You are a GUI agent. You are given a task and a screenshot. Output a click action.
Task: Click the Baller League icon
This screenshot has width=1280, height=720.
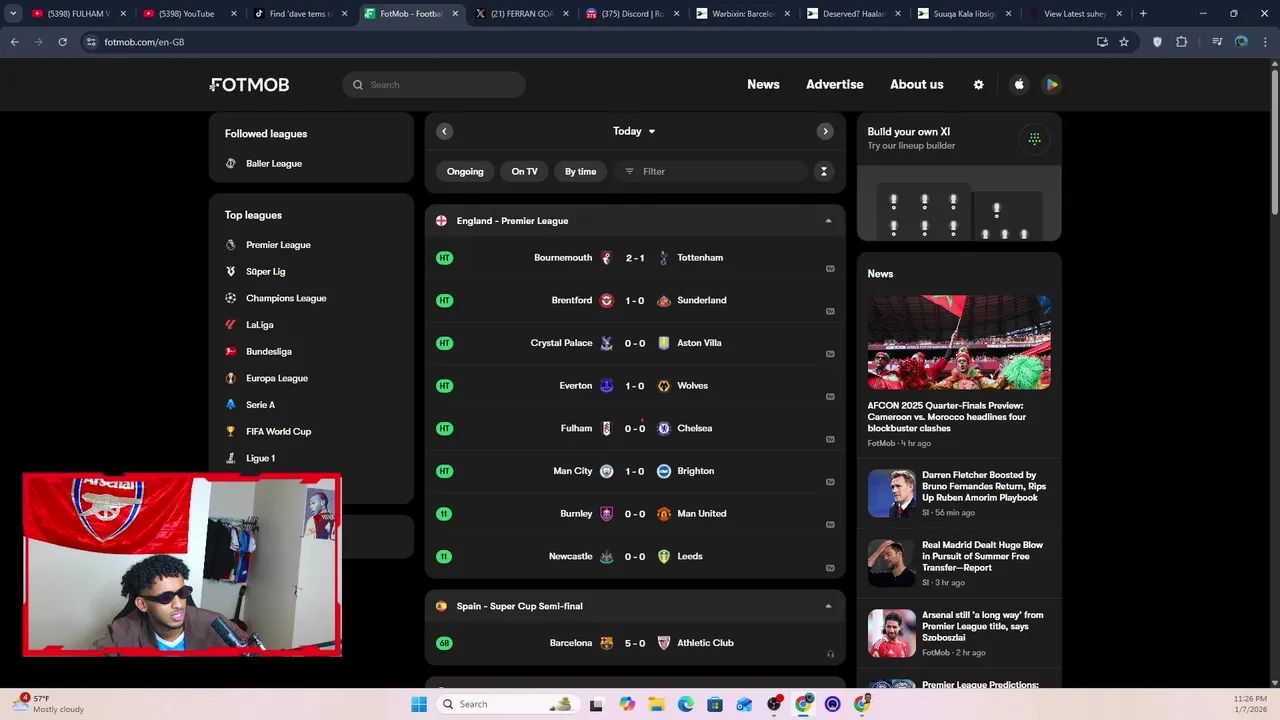coord(231,164)
